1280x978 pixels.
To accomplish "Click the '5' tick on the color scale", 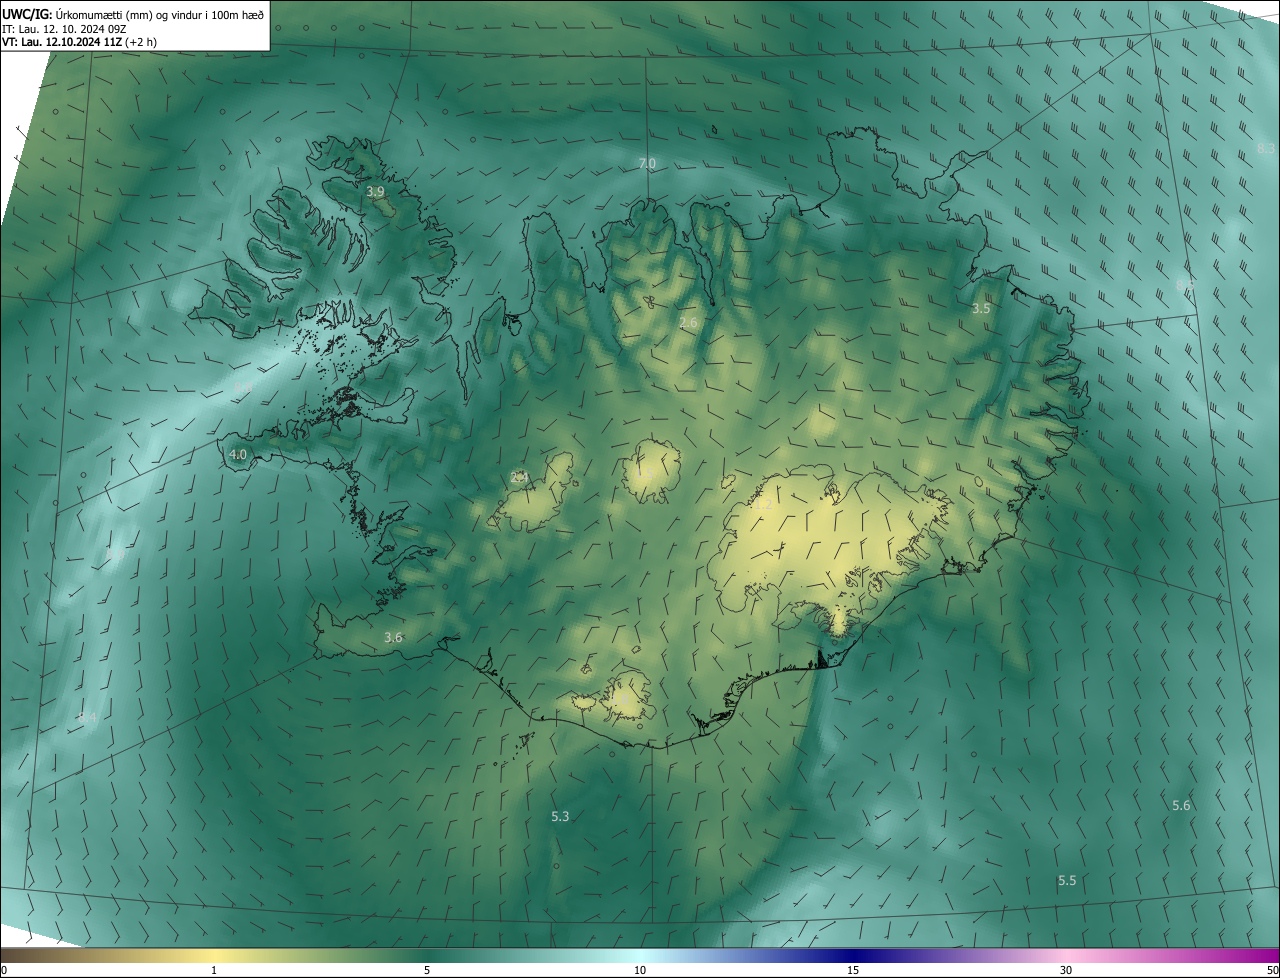I will click(x=427, y=970).
